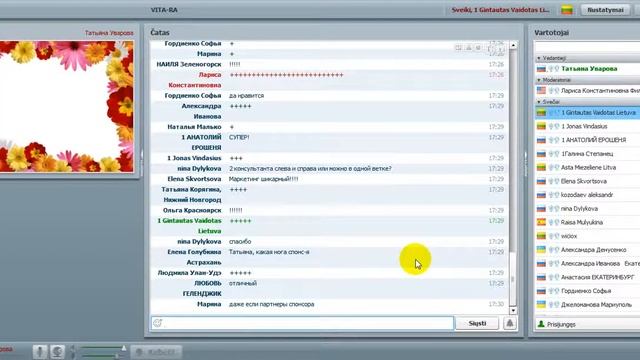Click the first small icon in chat header toolbar
The height and width of the screenshot is (360, 640).
click(459, 48)
